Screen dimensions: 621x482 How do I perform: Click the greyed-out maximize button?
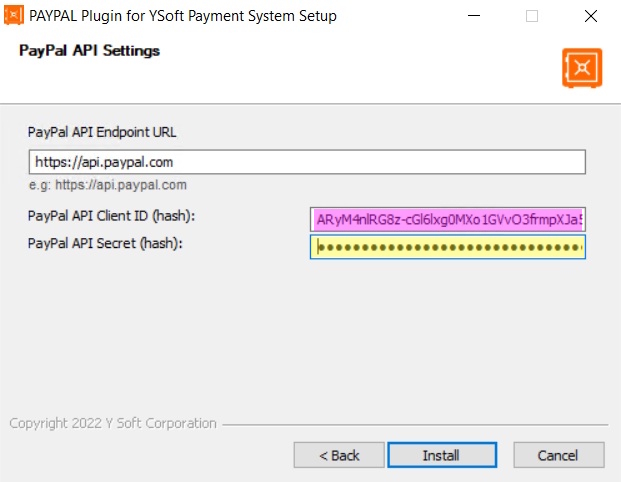532,16
